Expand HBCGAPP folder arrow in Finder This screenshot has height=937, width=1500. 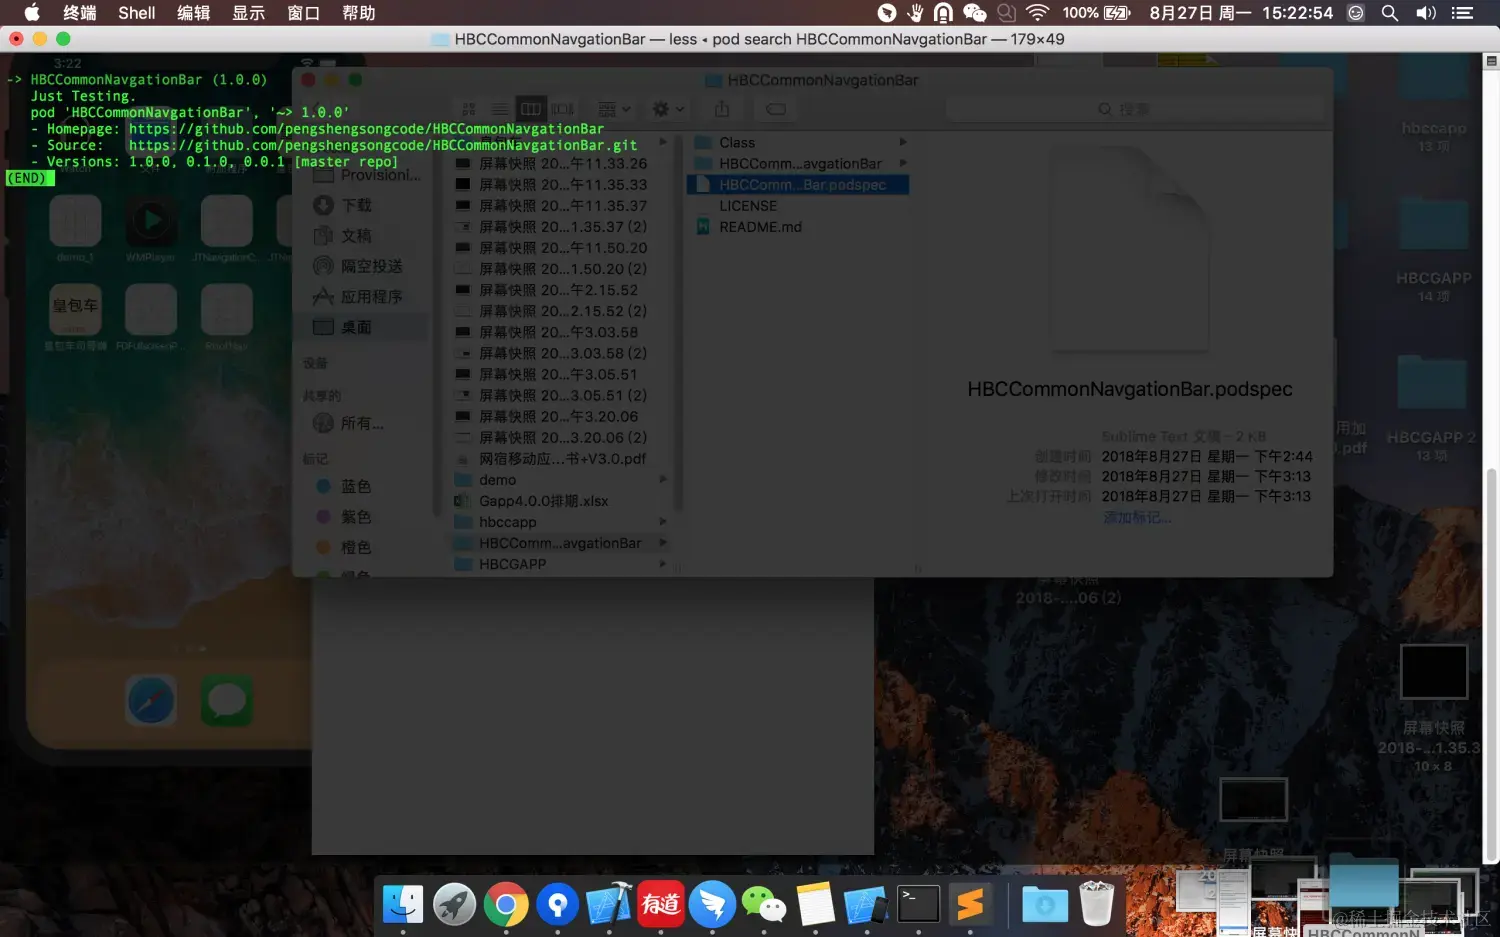(x=662, y=564)
